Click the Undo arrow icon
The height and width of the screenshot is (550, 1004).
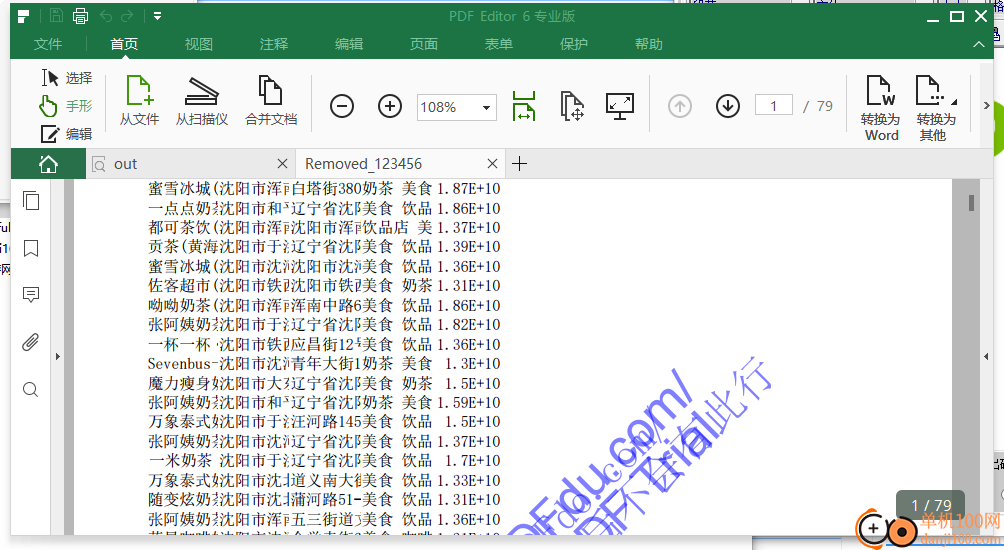[x=106, y=16]
